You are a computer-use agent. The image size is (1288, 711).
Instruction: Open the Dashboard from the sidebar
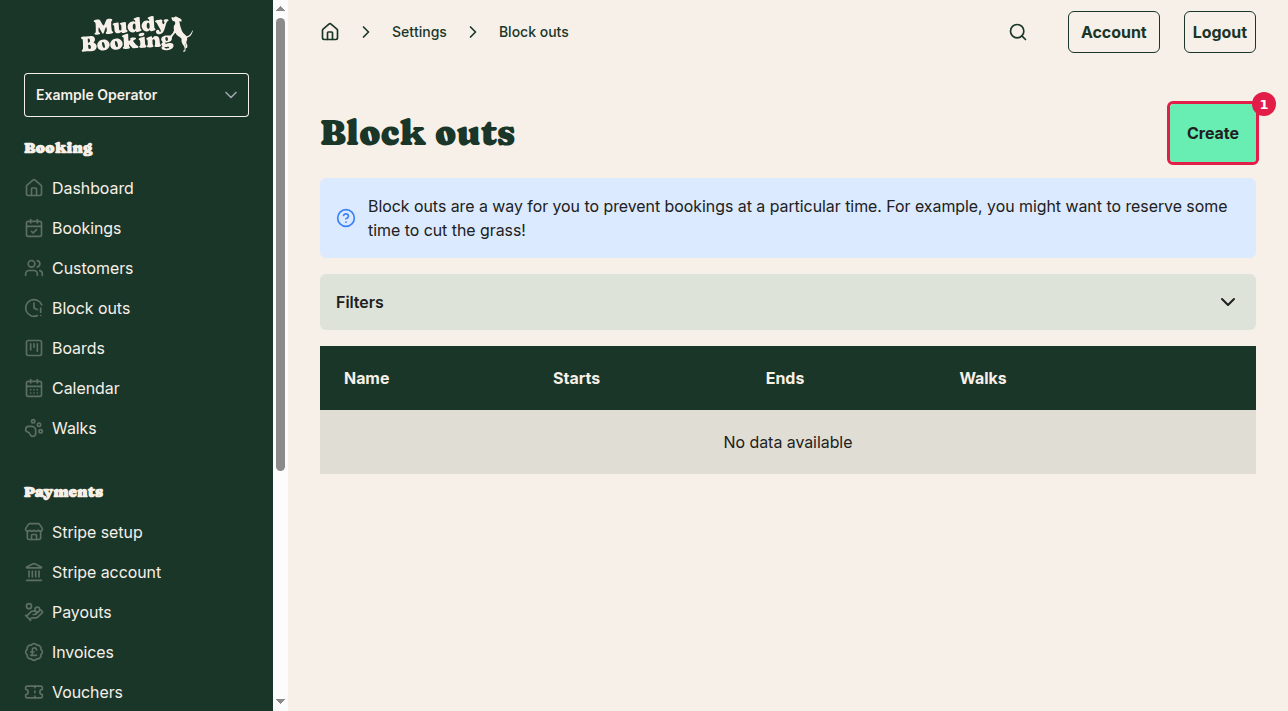point(92,188)
